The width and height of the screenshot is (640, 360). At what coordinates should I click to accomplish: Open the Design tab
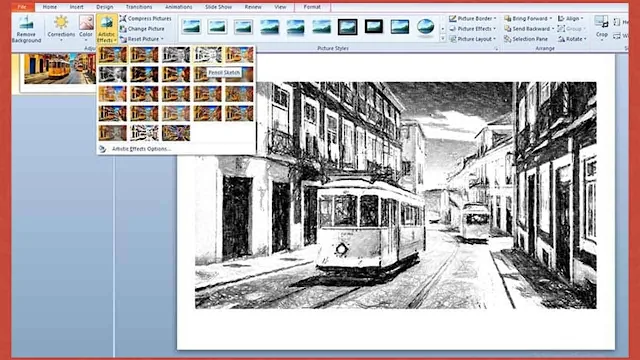[104, 7]
